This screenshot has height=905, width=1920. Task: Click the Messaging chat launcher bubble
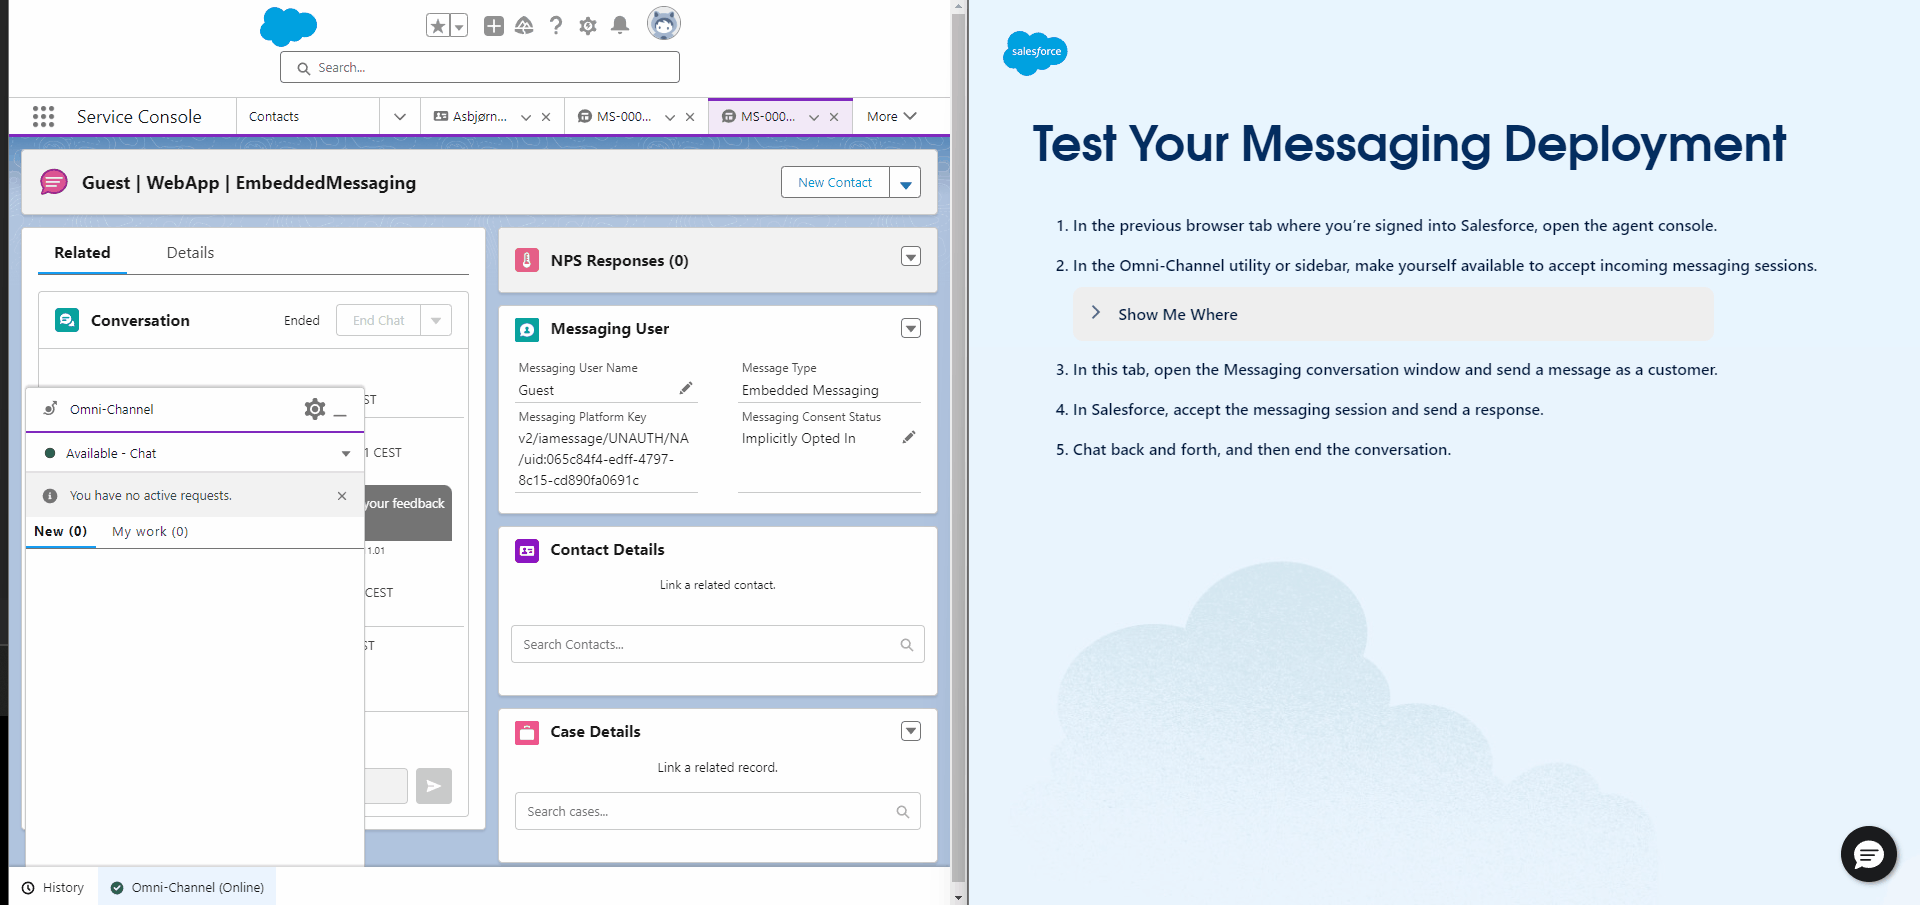tap(1868, 854)
